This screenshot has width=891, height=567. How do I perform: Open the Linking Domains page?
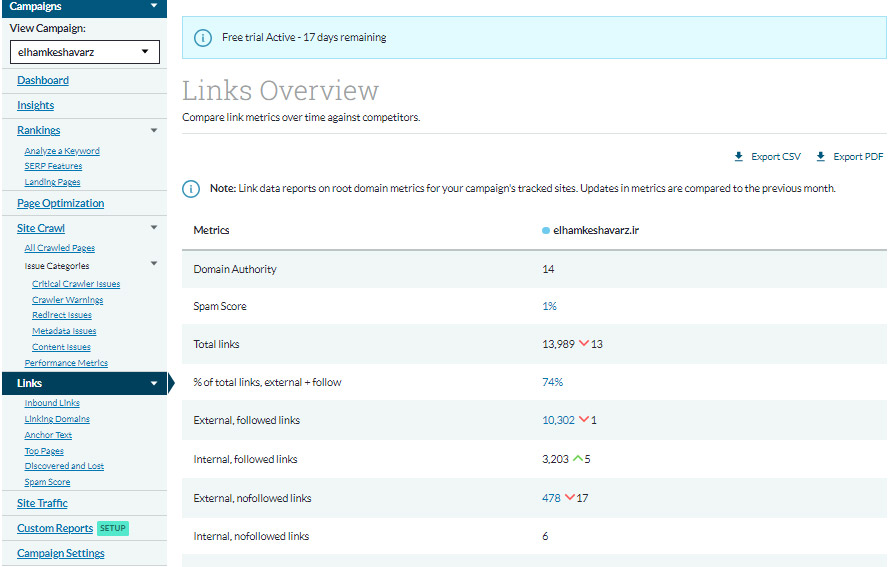57,419
